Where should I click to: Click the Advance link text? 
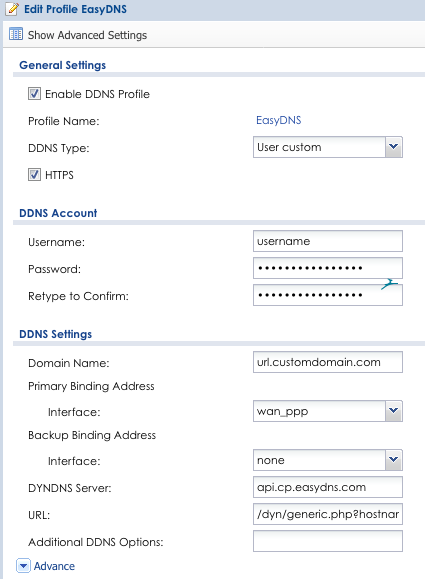54,566
